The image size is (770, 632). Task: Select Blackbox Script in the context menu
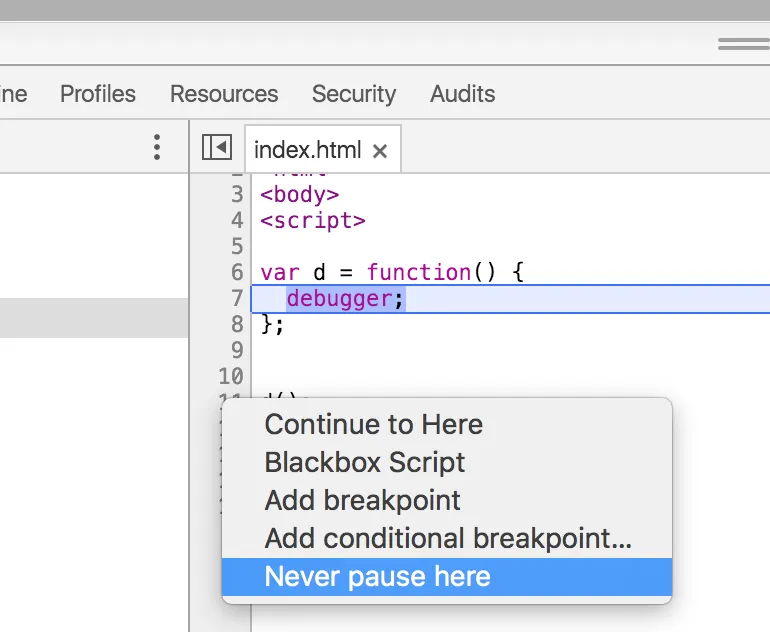coord(365,462)
